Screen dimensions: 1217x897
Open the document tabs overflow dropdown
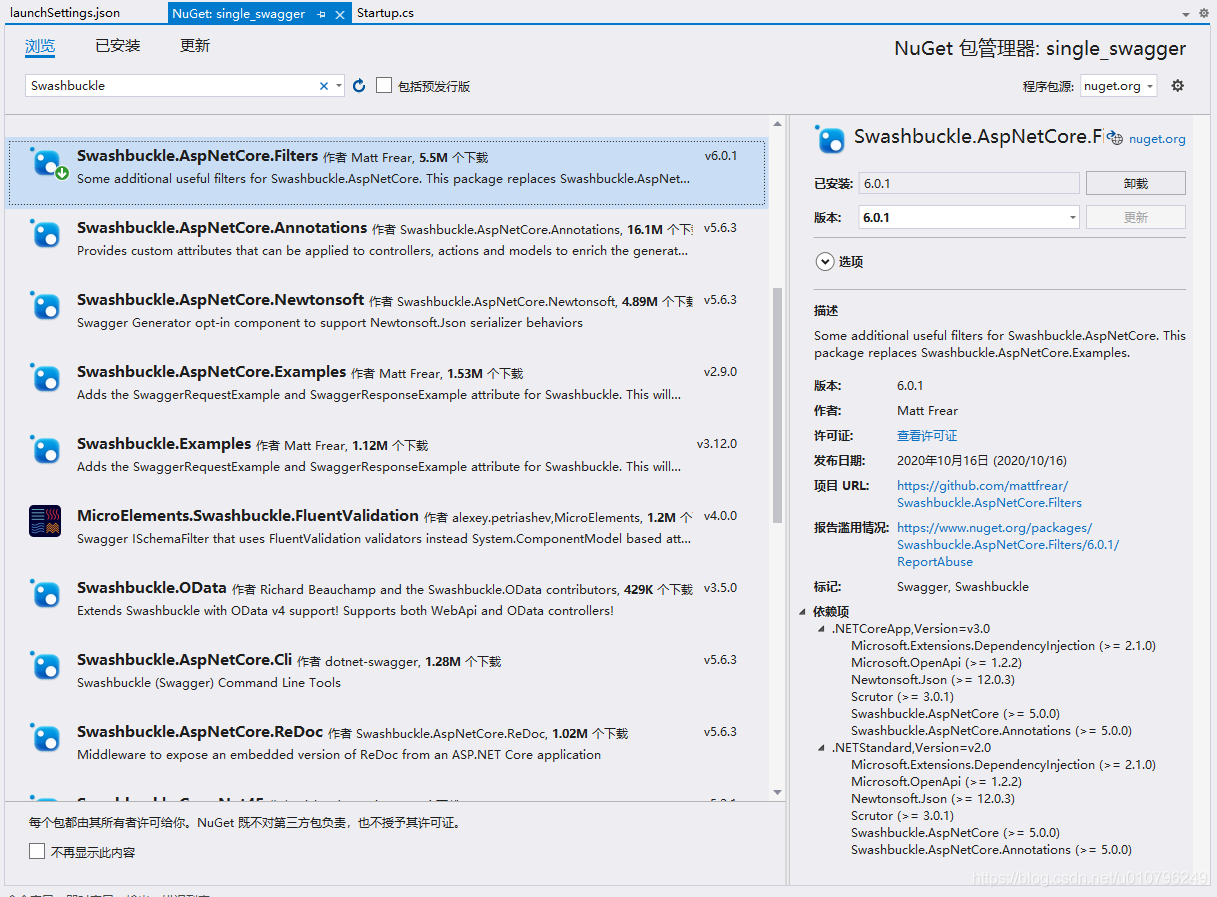(1186, 14)
